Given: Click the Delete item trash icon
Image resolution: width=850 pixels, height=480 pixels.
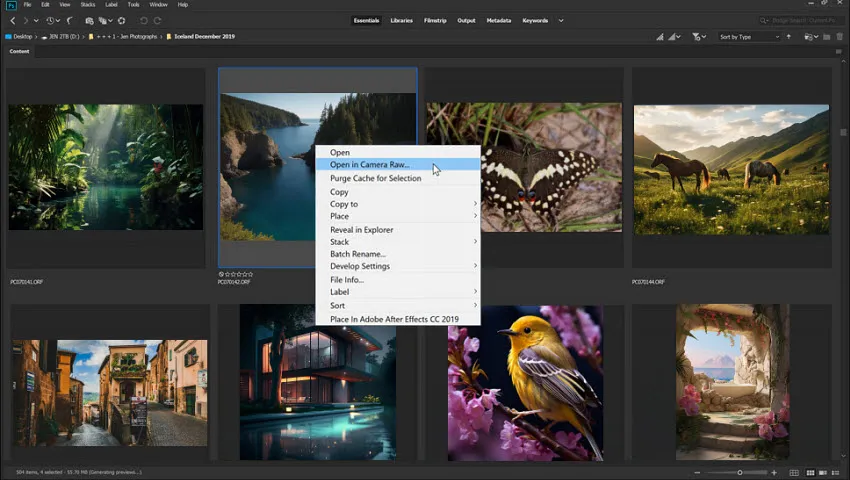Looking at the screenshot, I should (838, 37).
